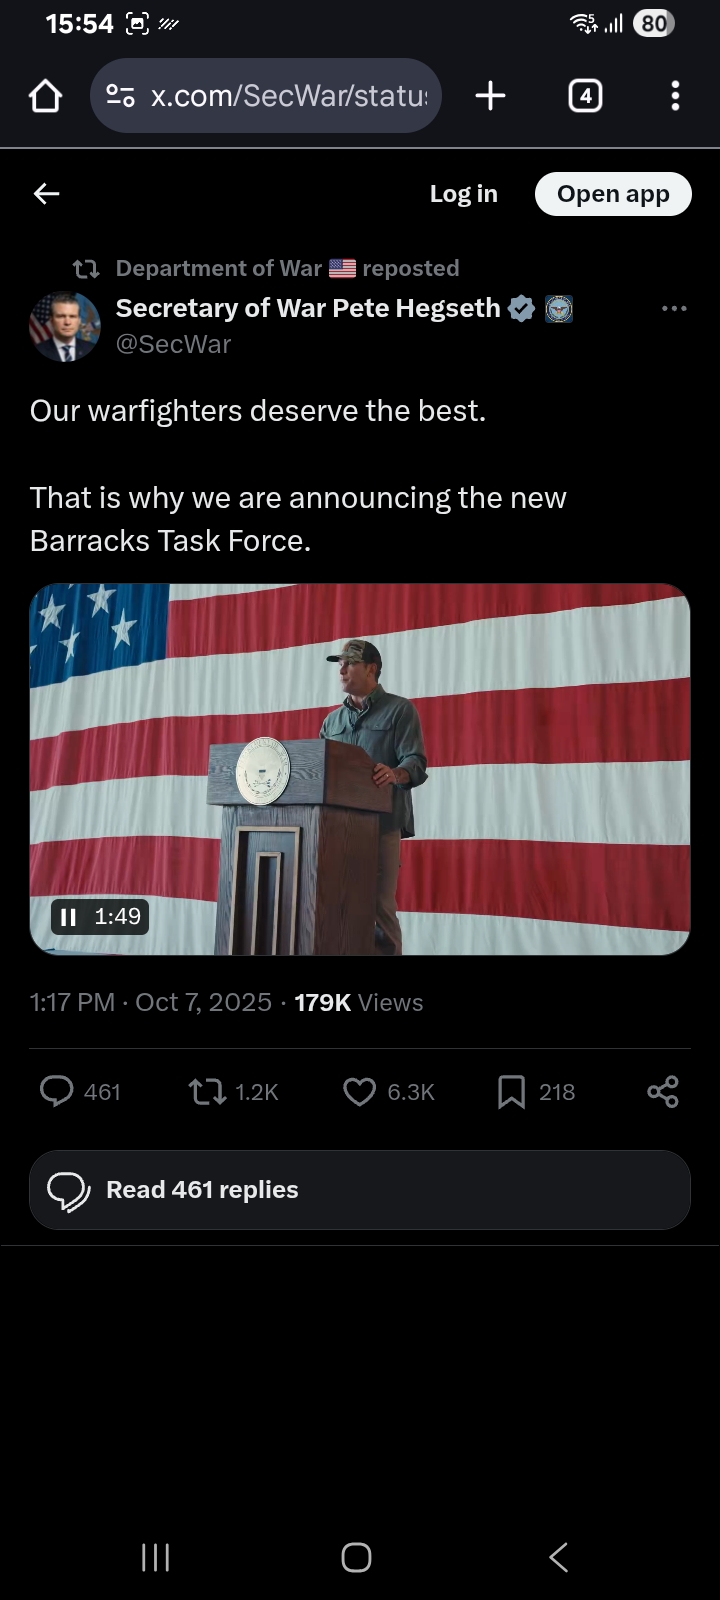Tap the Log in link

click(x=463, y=194)
